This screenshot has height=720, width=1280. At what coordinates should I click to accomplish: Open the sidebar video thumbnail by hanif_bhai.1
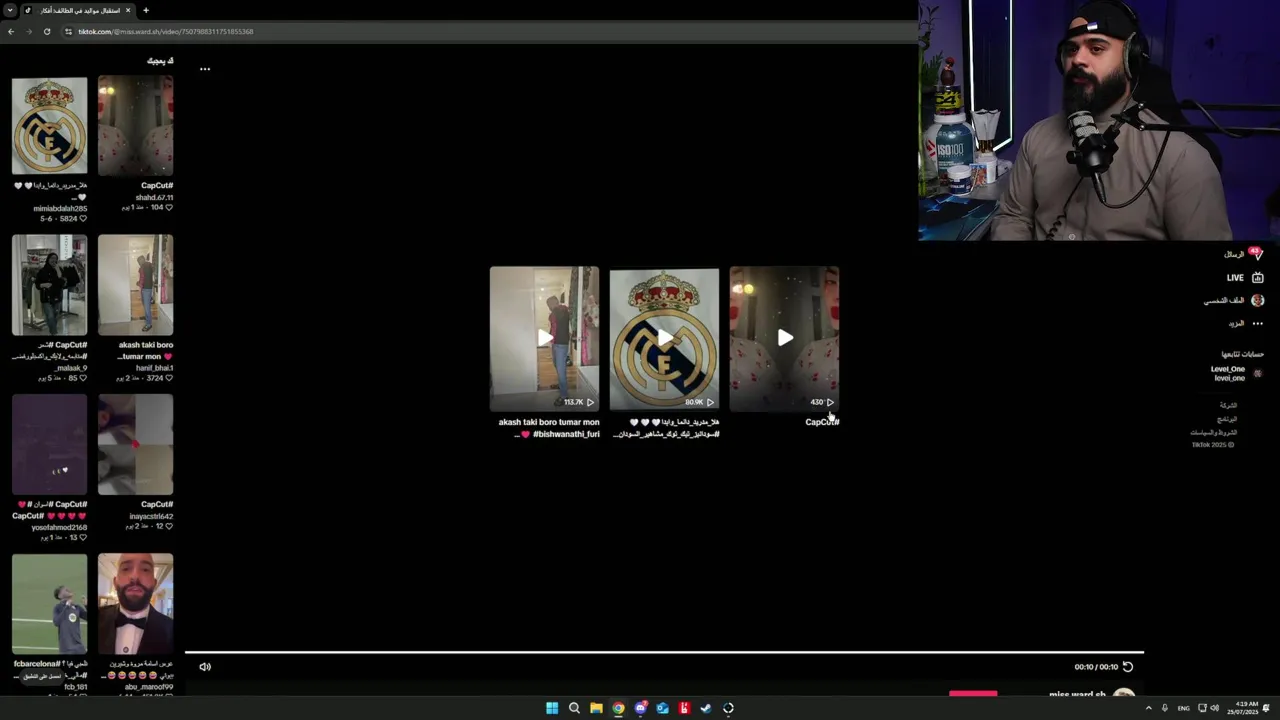pyautogui.click(x=135, y=285)
